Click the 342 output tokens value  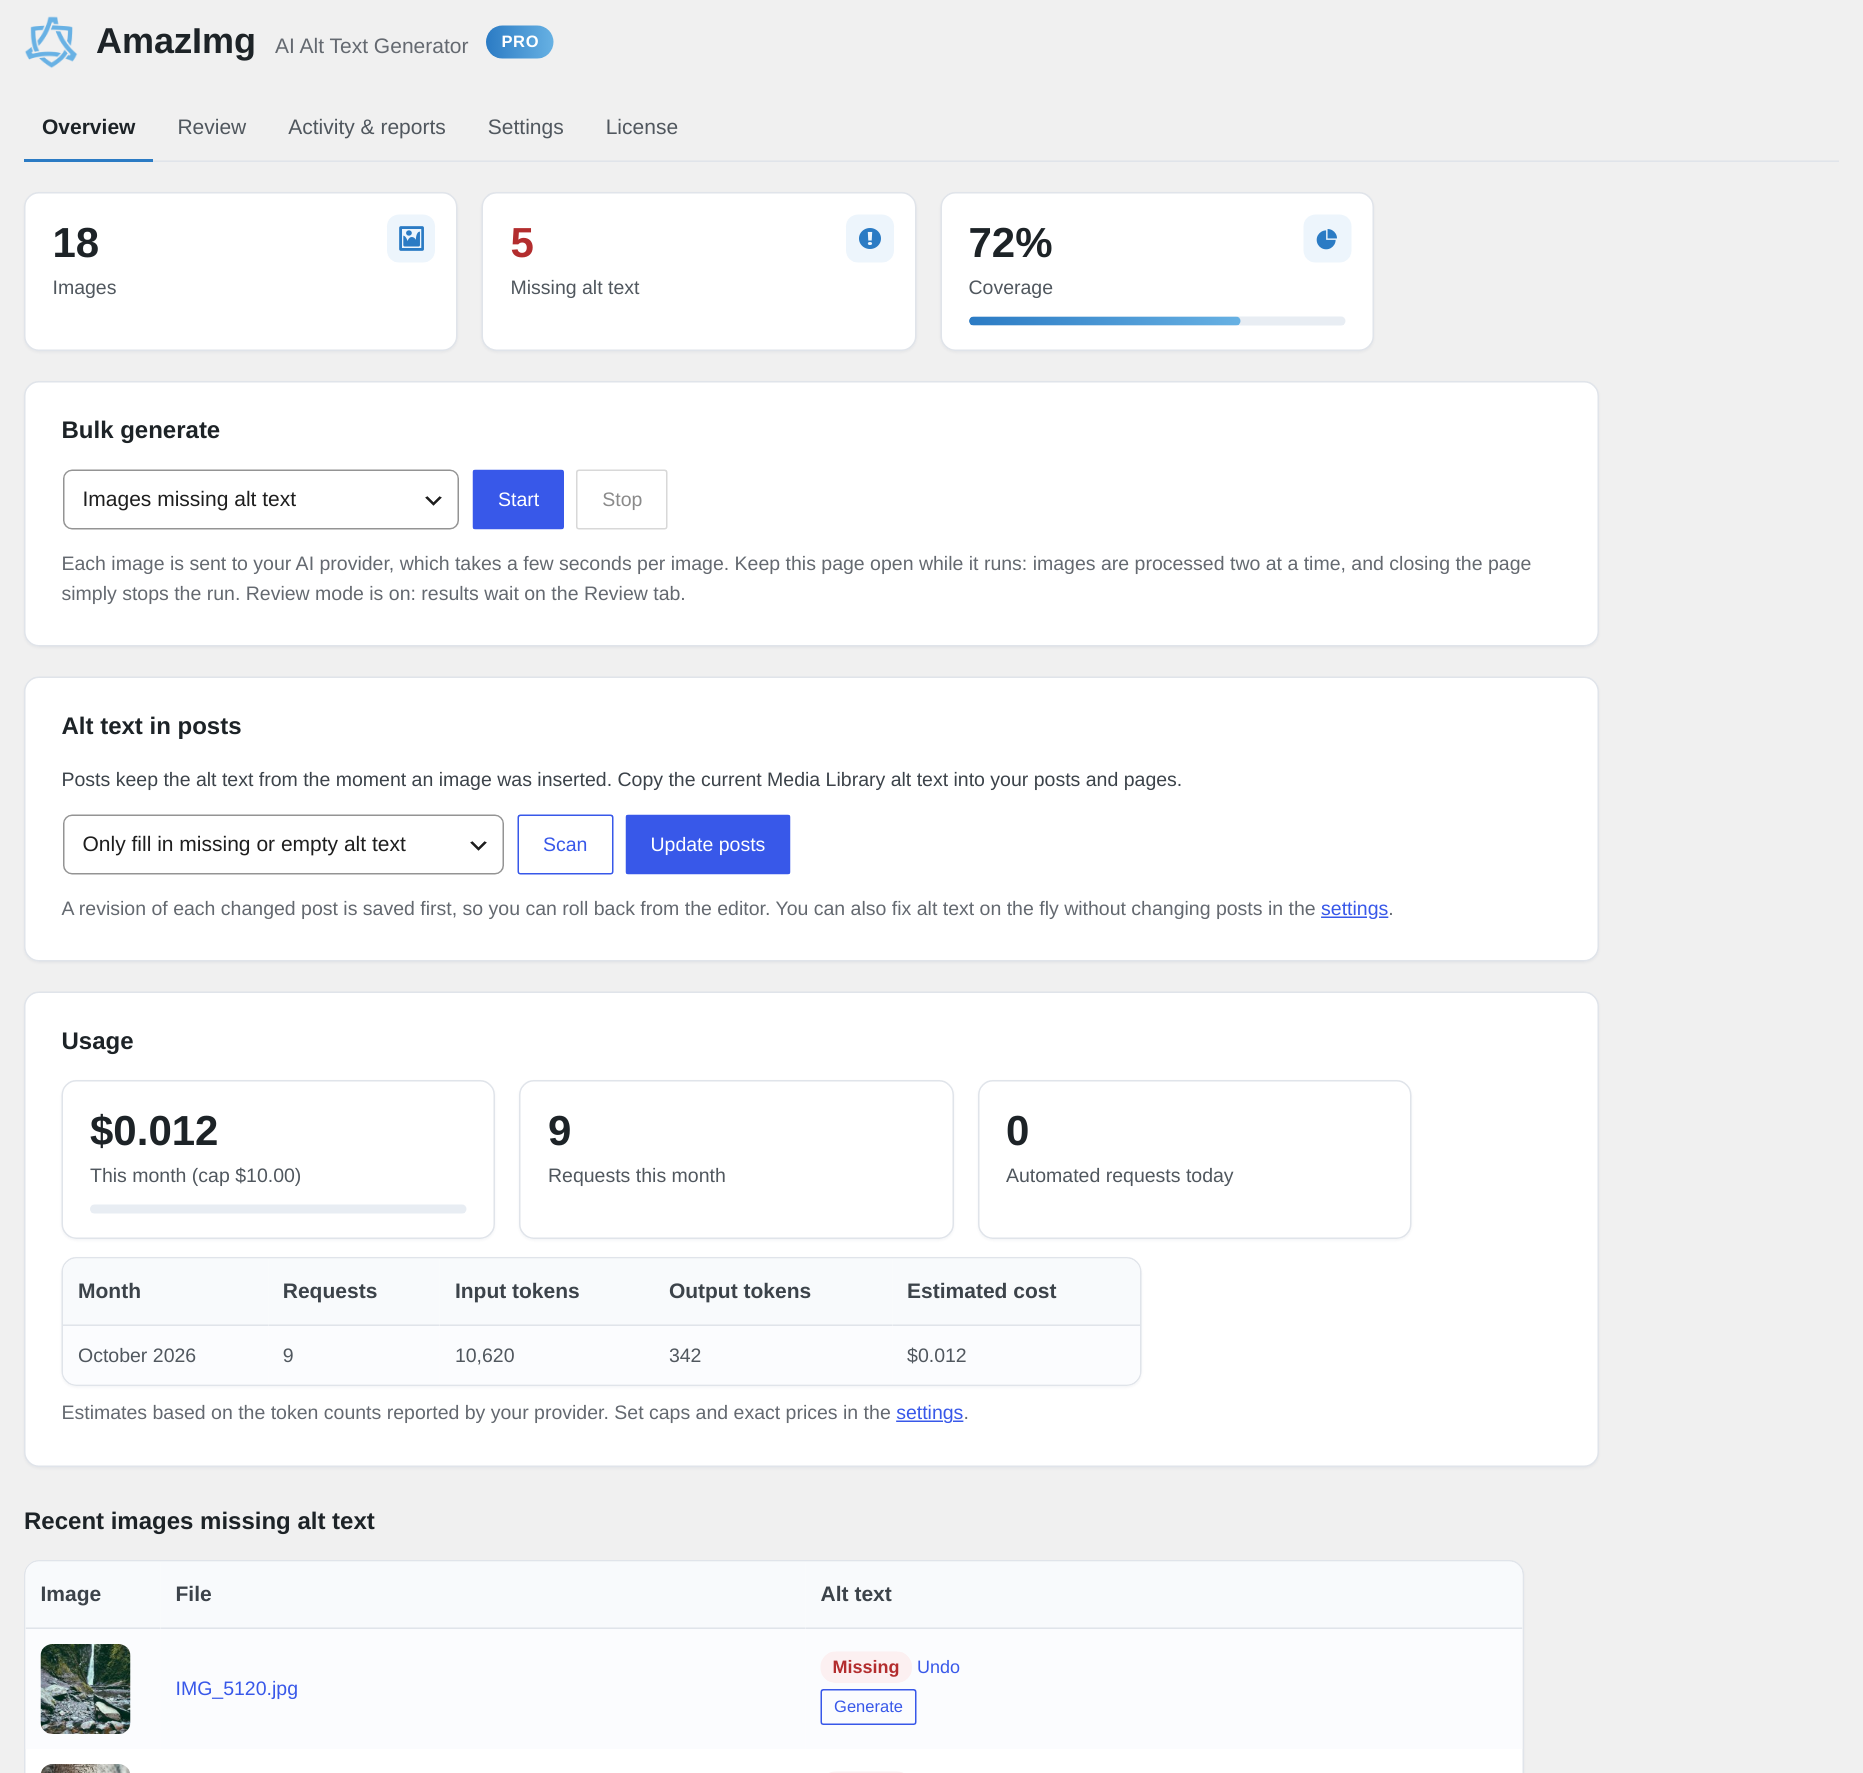[685, 1355]
